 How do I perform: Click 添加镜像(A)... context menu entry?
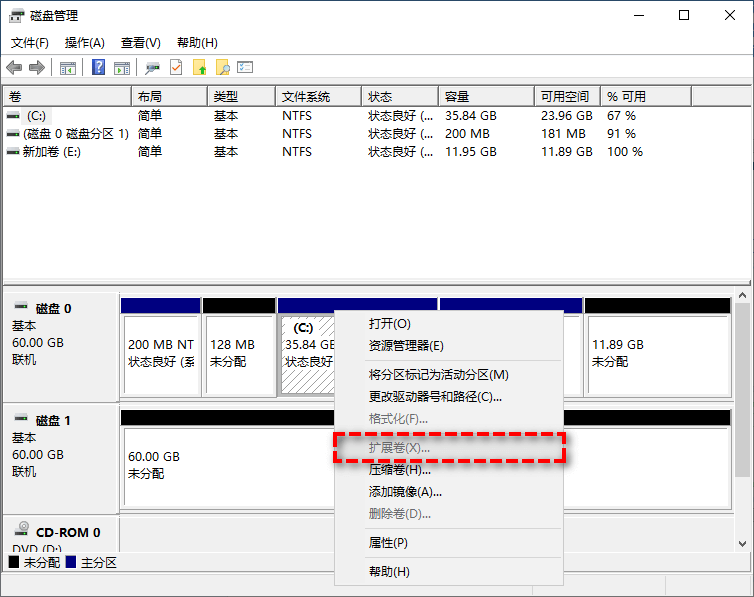click(x=405, y=492)
